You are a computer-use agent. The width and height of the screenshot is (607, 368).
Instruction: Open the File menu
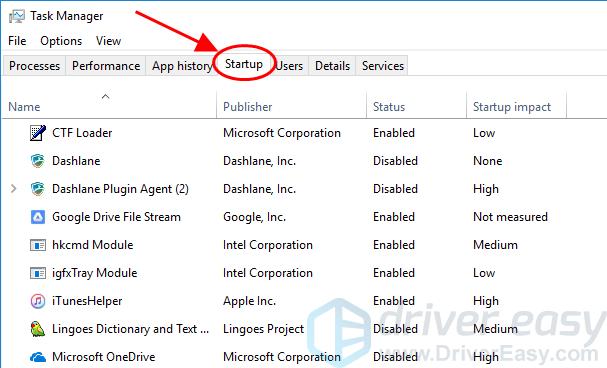(17, 41)
